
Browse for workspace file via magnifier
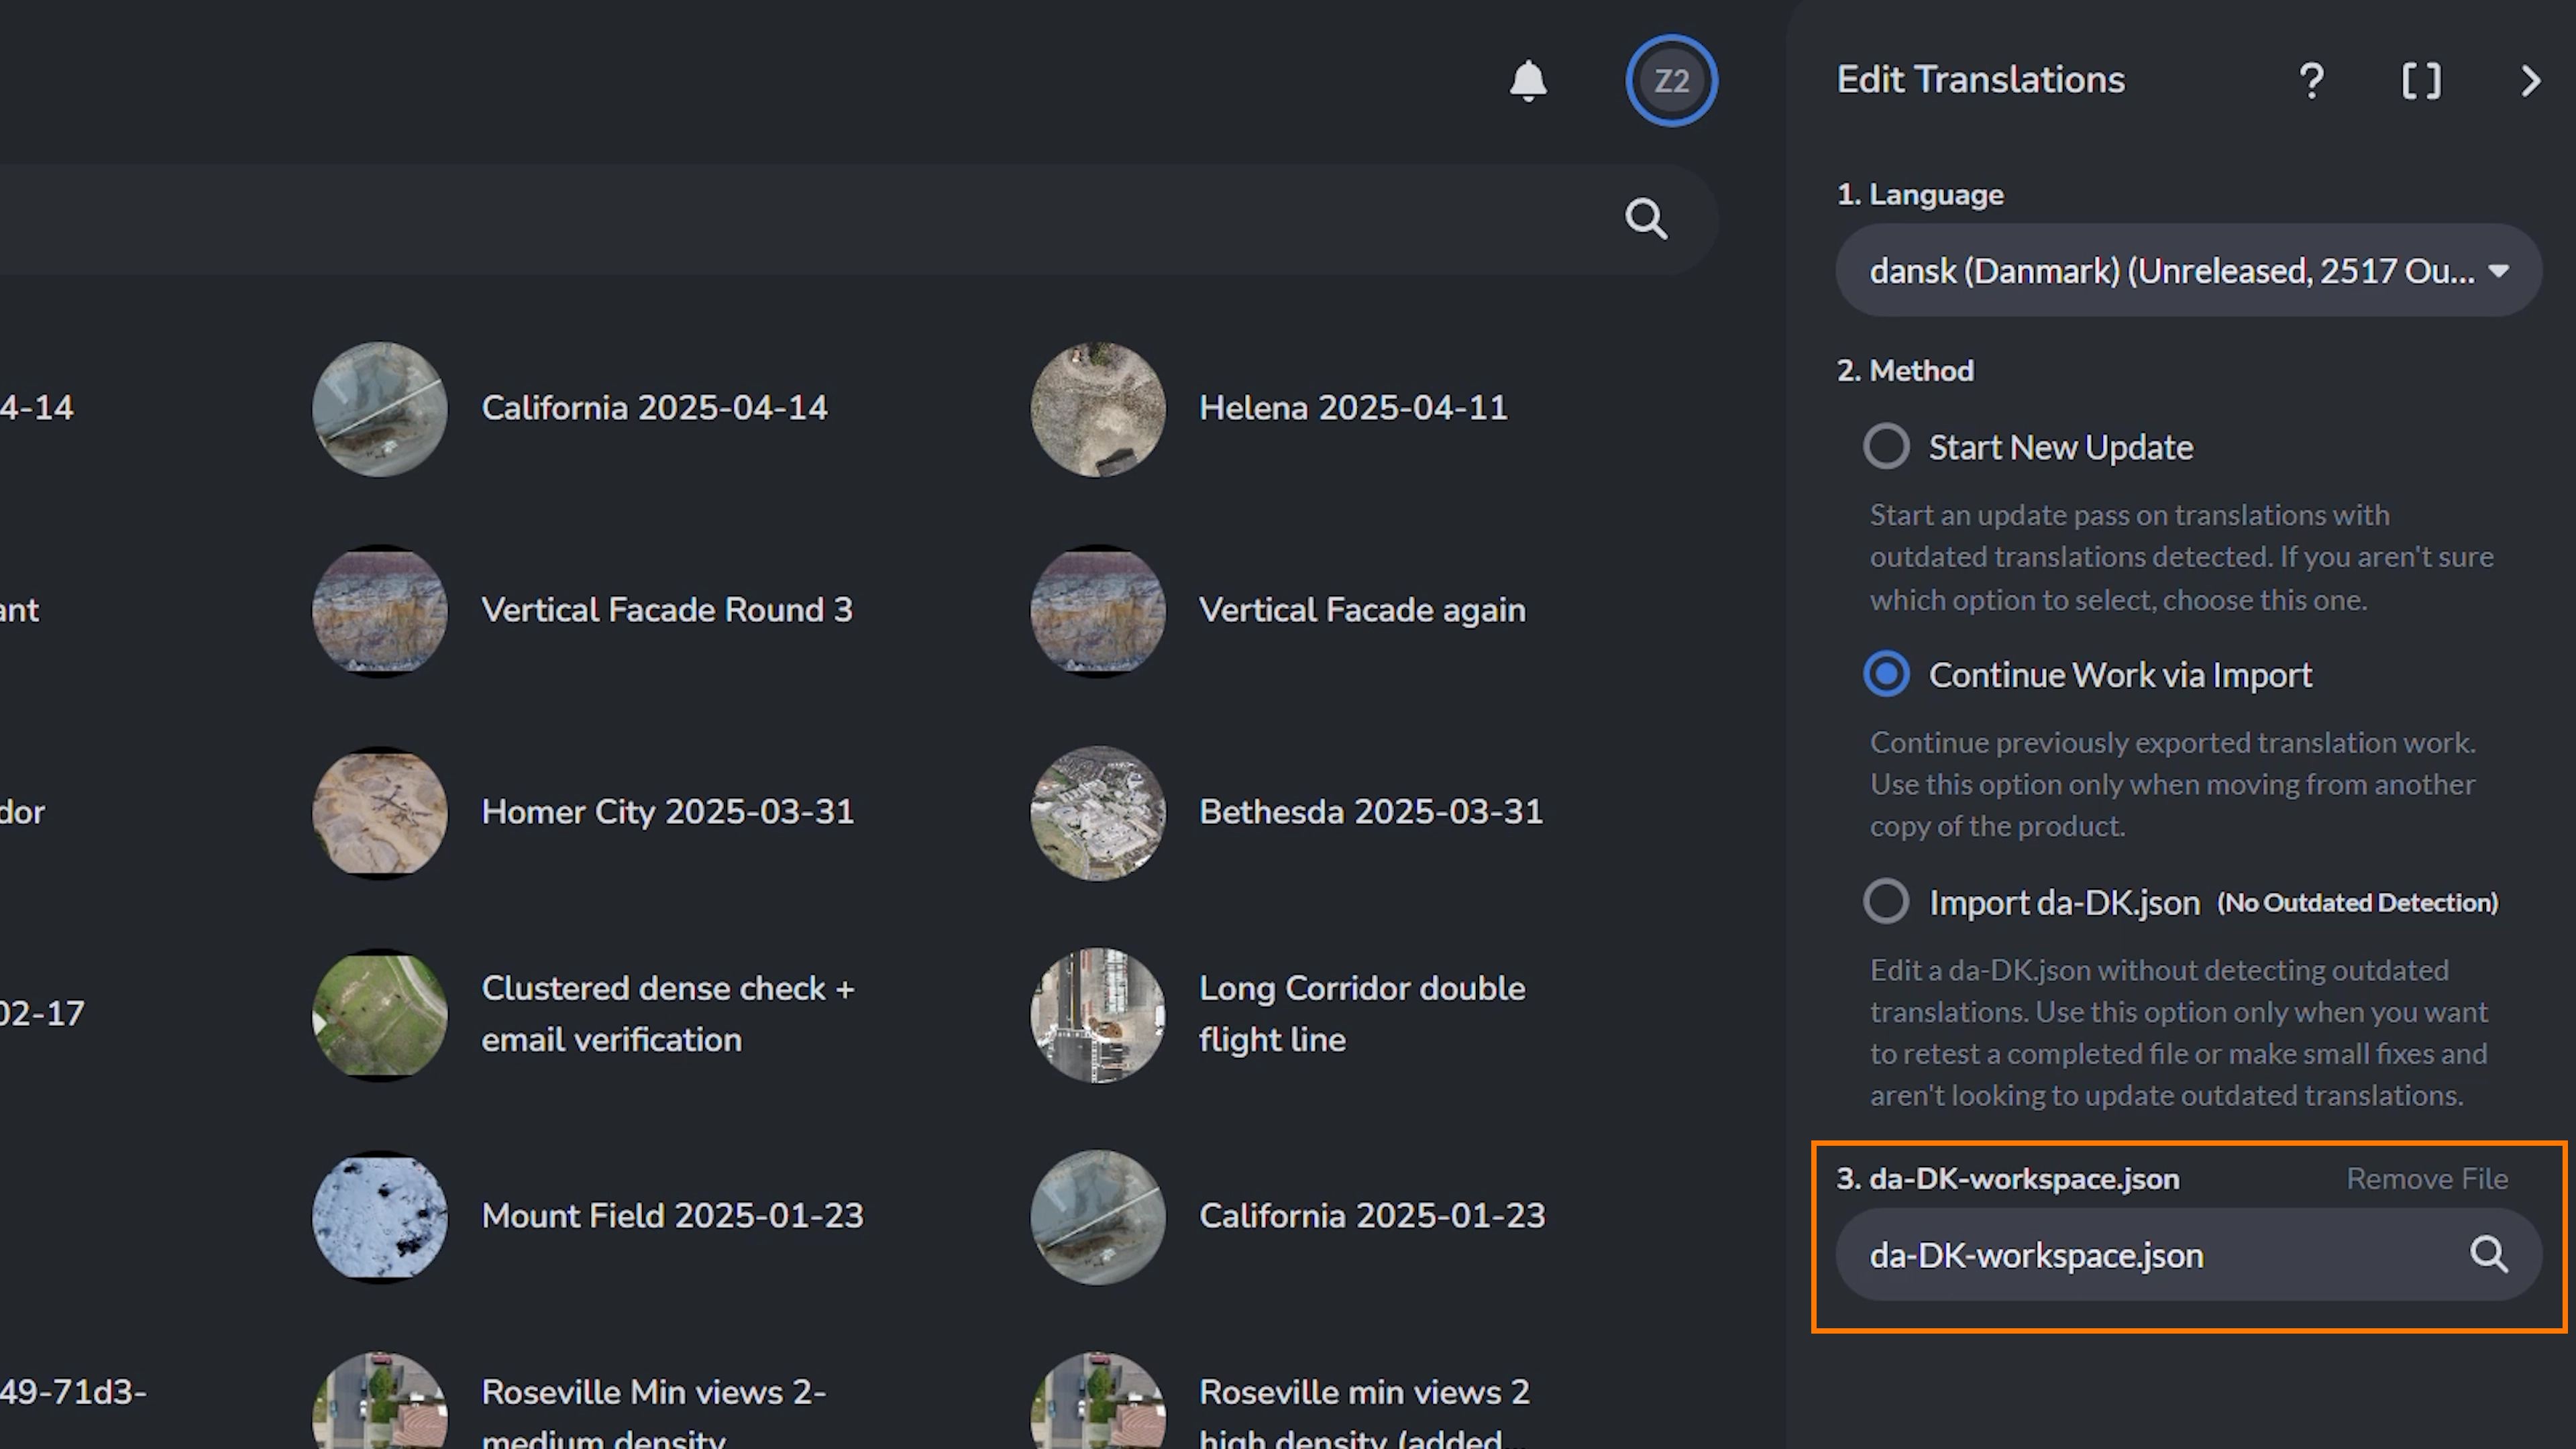[x=2488, y=1254]
